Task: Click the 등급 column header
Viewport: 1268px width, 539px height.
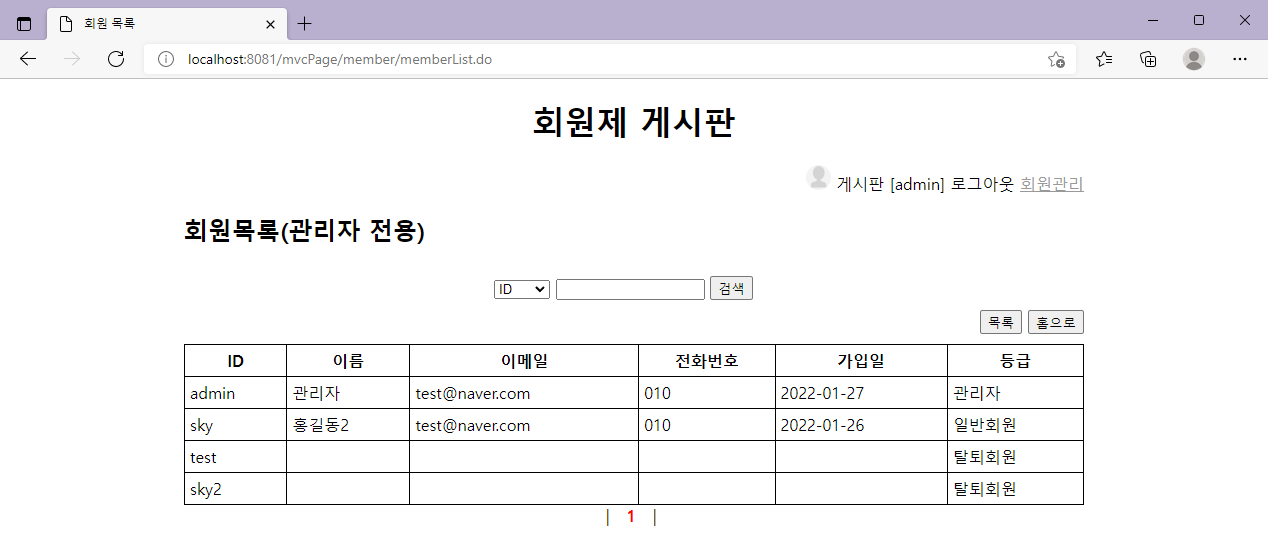Action: point(1015,361)
